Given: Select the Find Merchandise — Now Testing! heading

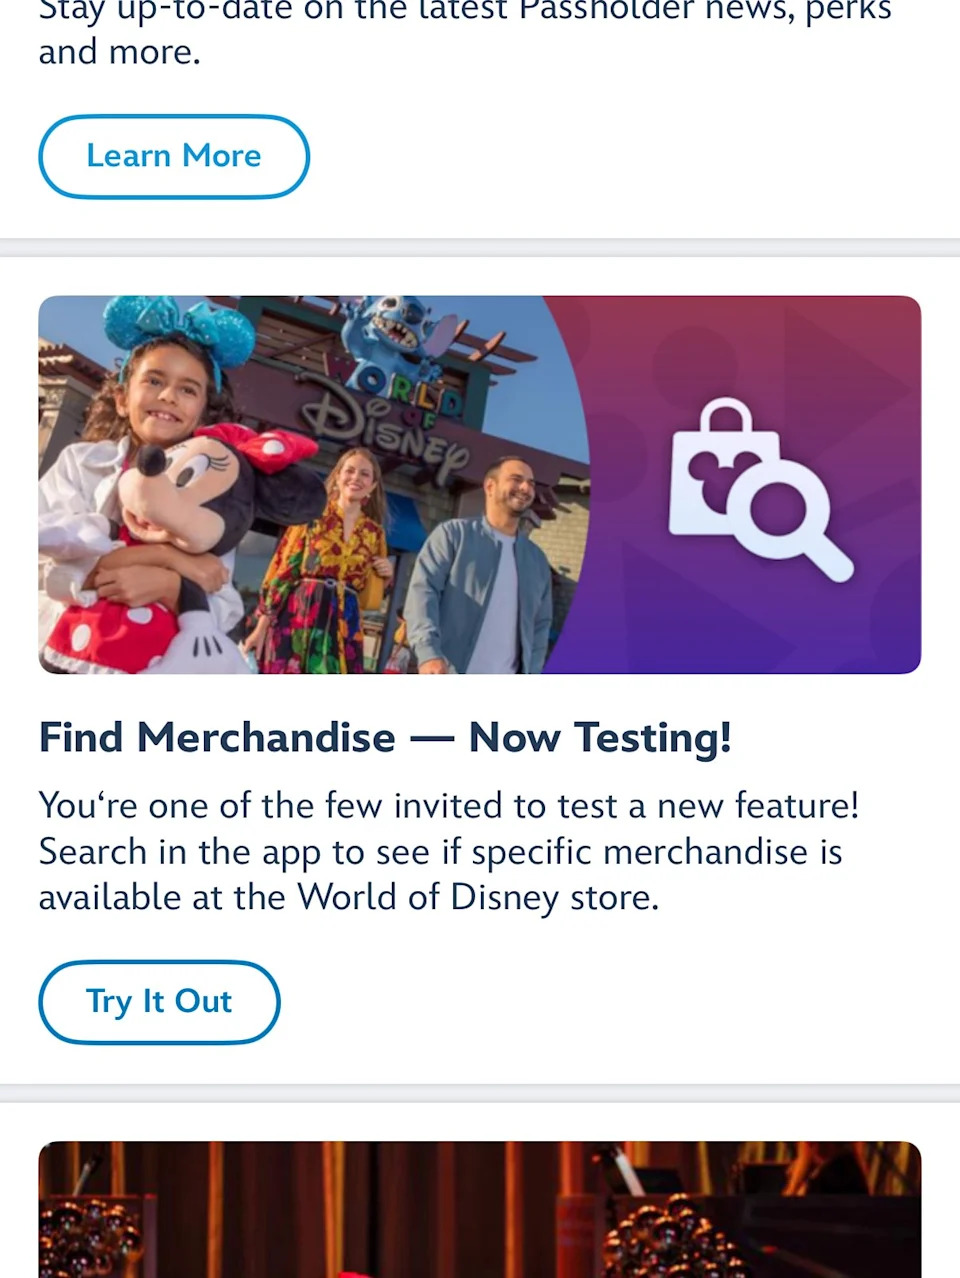Looking at the screenshot, I should [385, 738].
